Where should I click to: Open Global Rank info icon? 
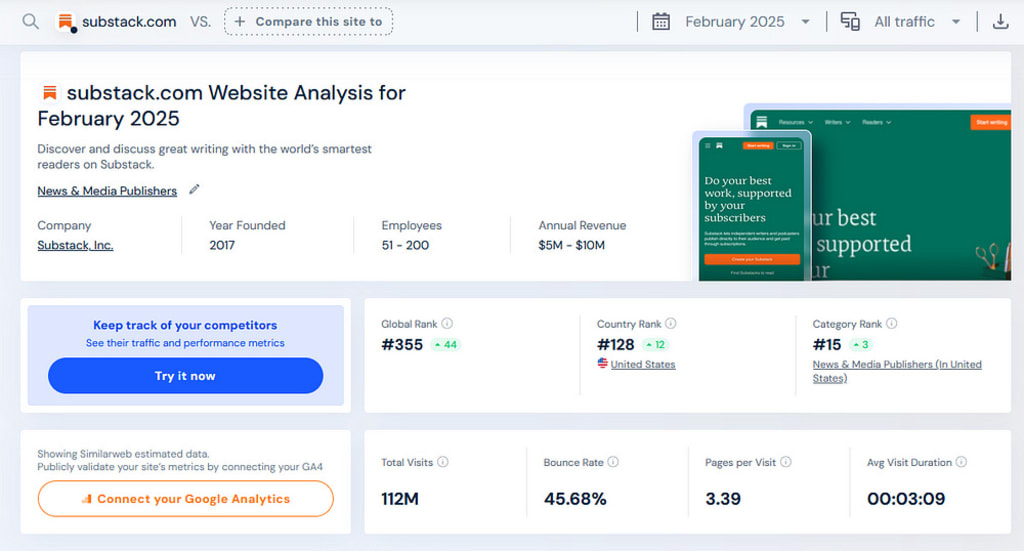click(x=447, y=323)
